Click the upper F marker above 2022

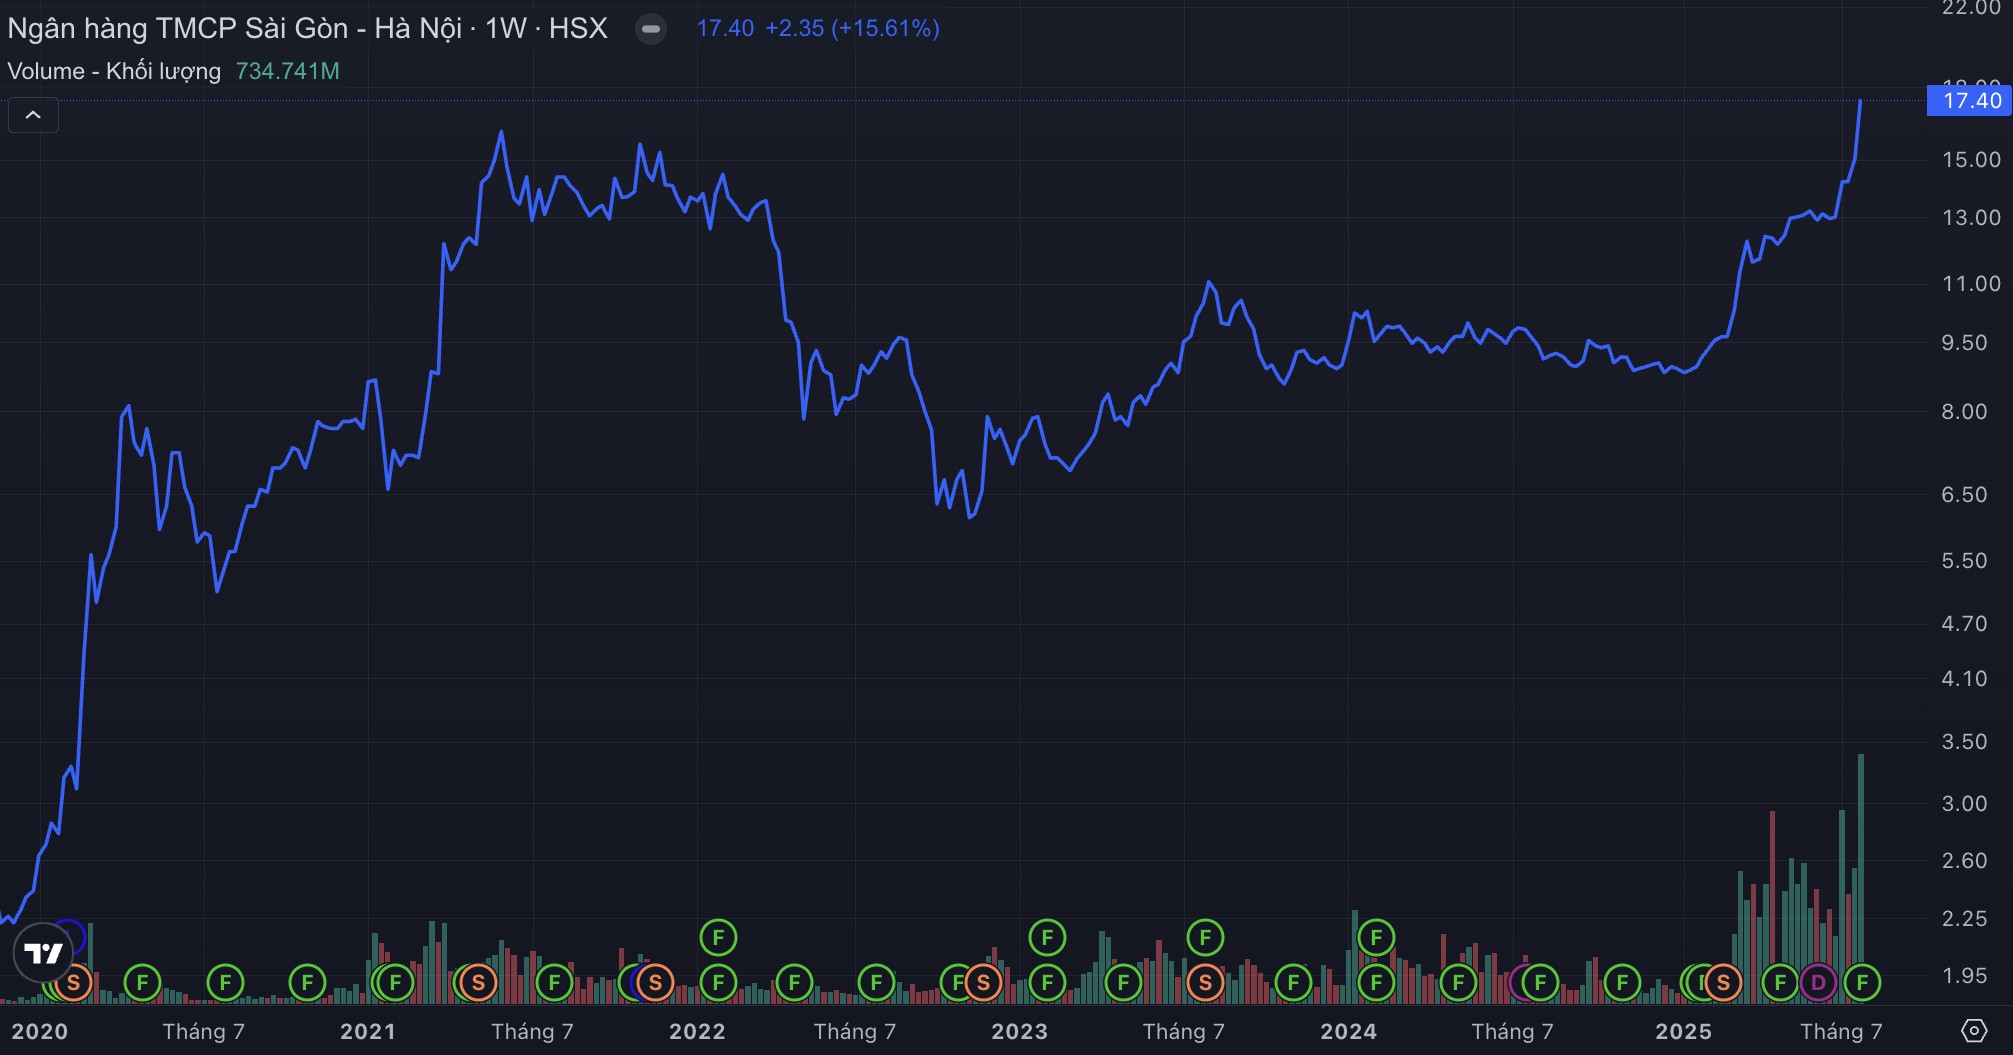(x=718, y=938)
